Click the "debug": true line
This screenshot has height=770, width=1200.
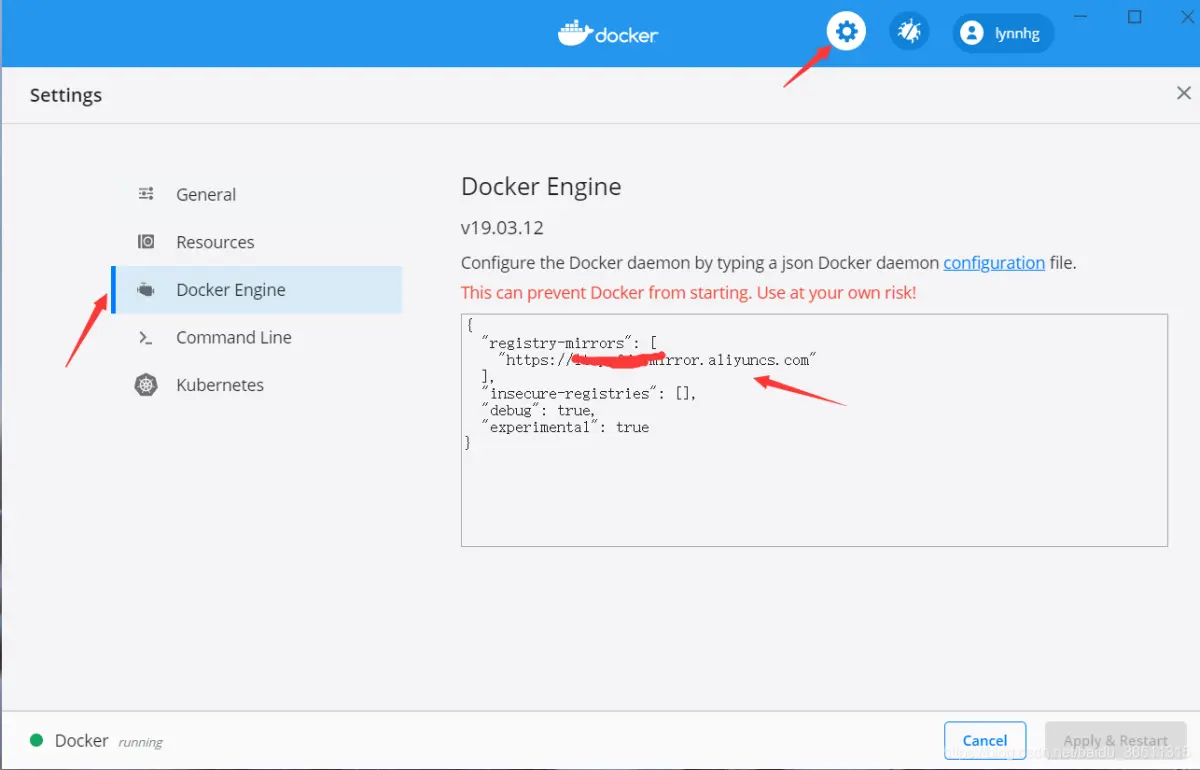coord(538,411)
